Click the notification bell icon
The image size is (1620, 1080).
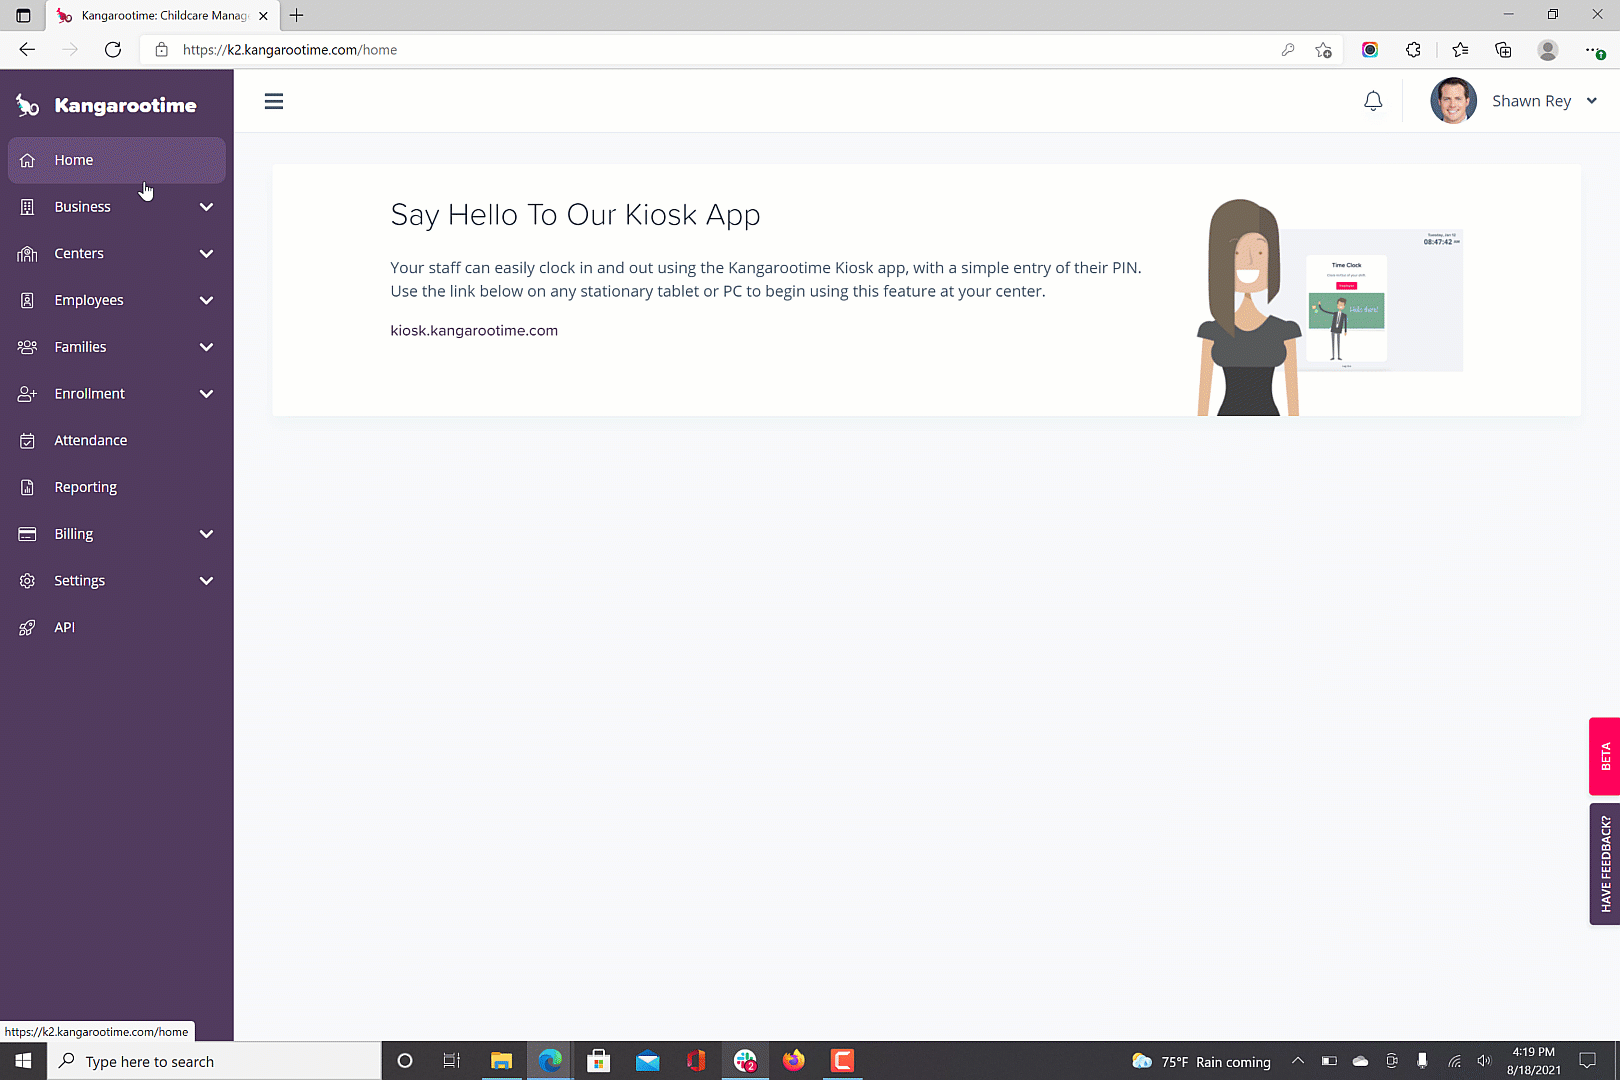1373,101
